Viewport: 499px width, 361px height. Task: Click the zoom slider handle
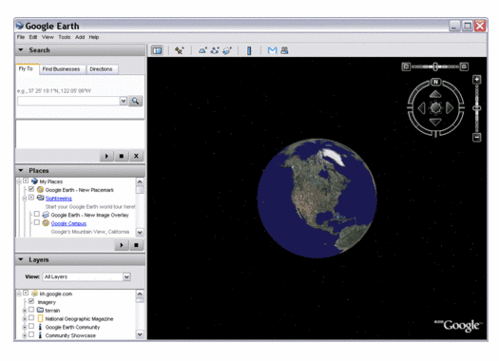[477, 108]
